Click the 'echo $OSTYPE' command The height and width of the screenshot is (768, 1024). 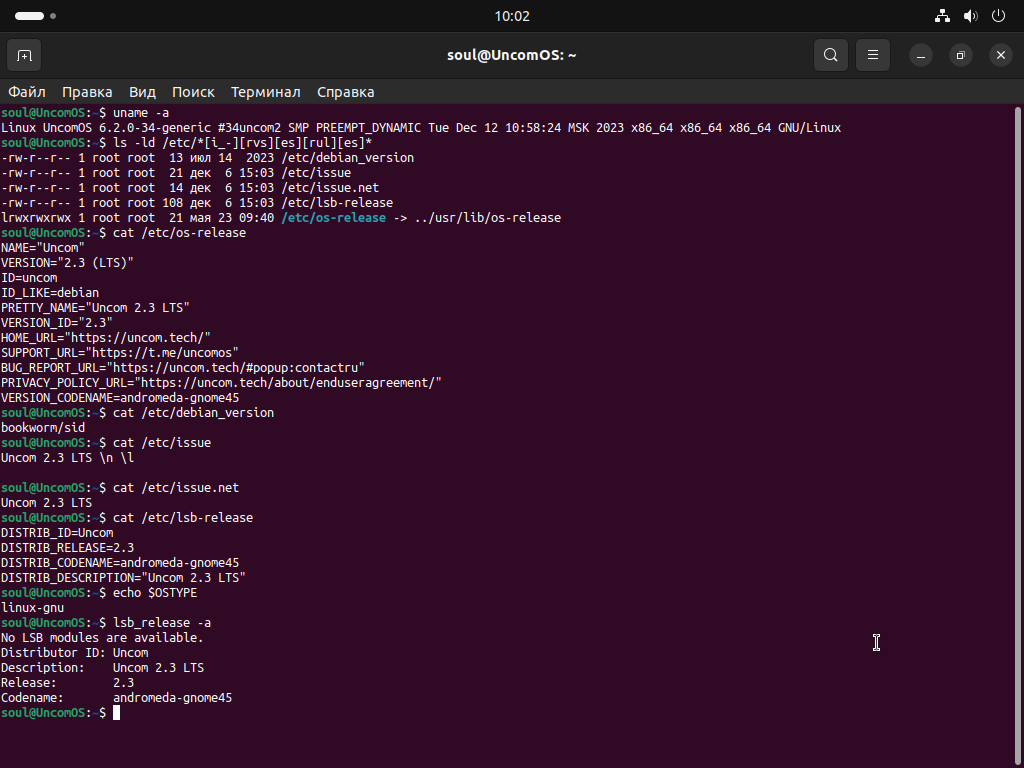coord(155,593)
